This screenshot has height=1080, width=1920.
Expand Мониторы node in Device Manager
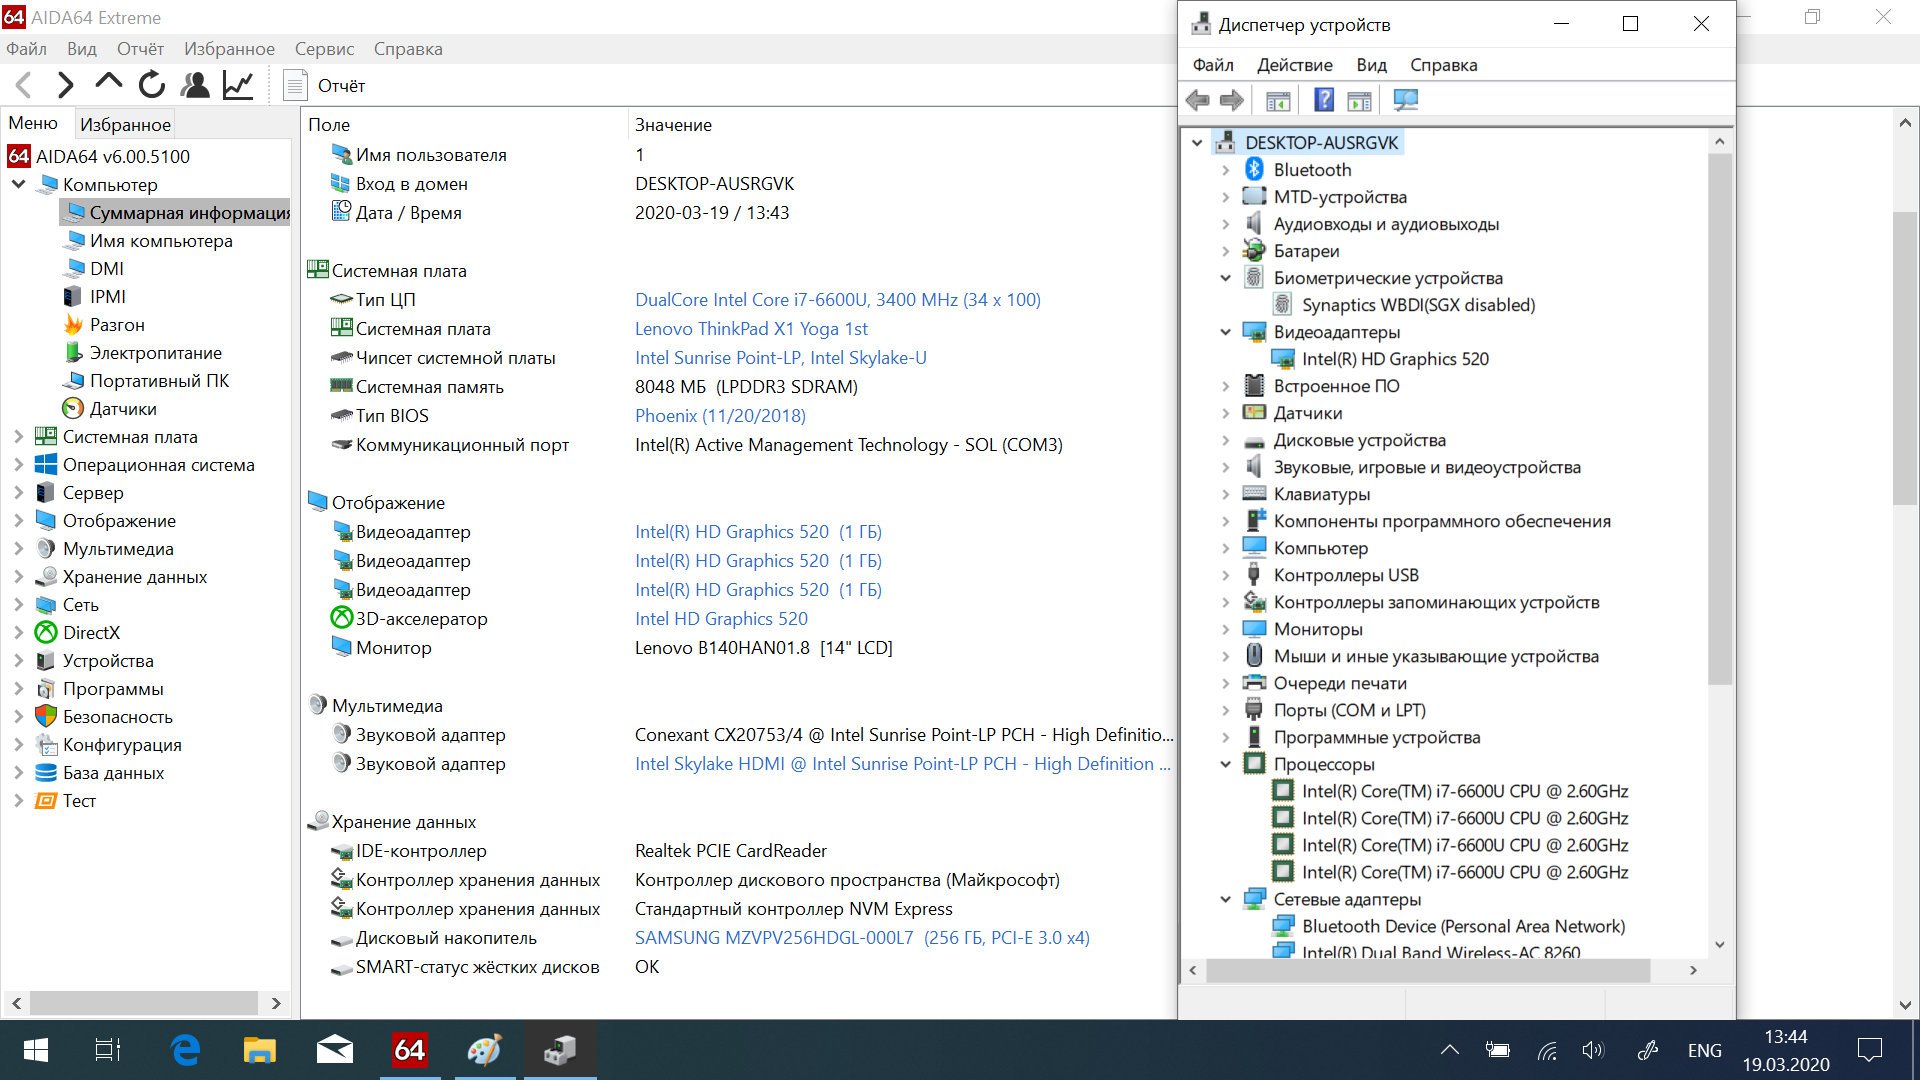[1226, 629]
